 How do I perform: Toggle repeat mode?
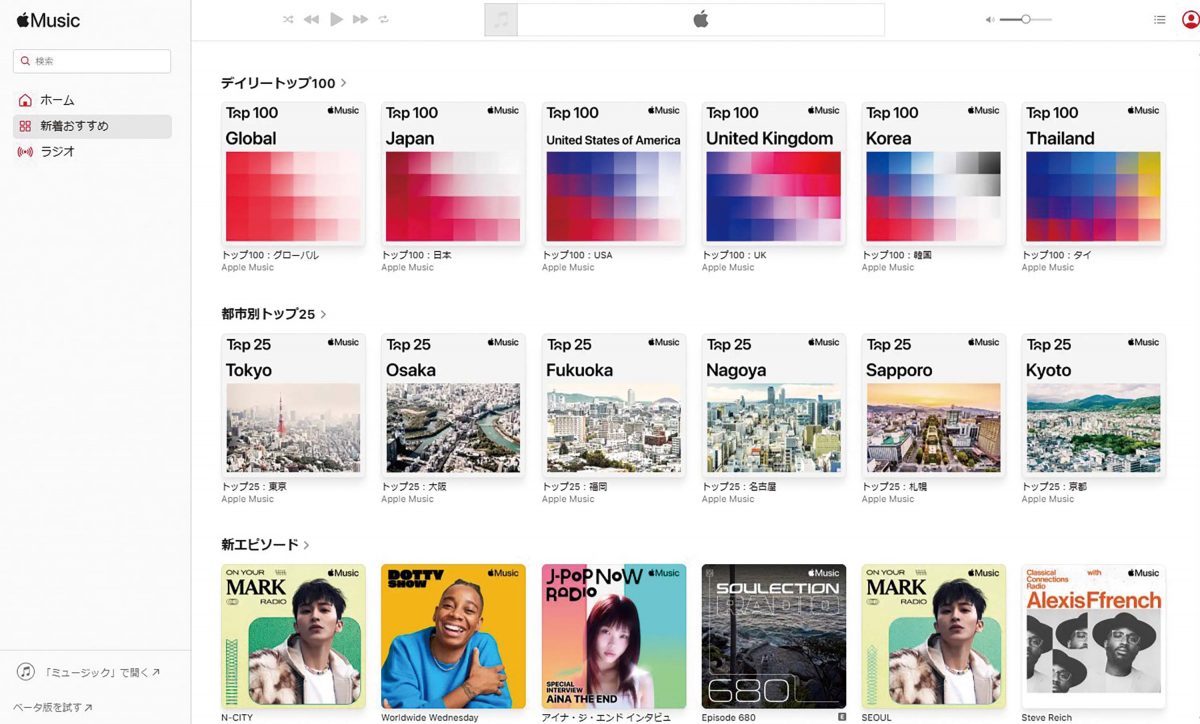(x=384, y=19)
